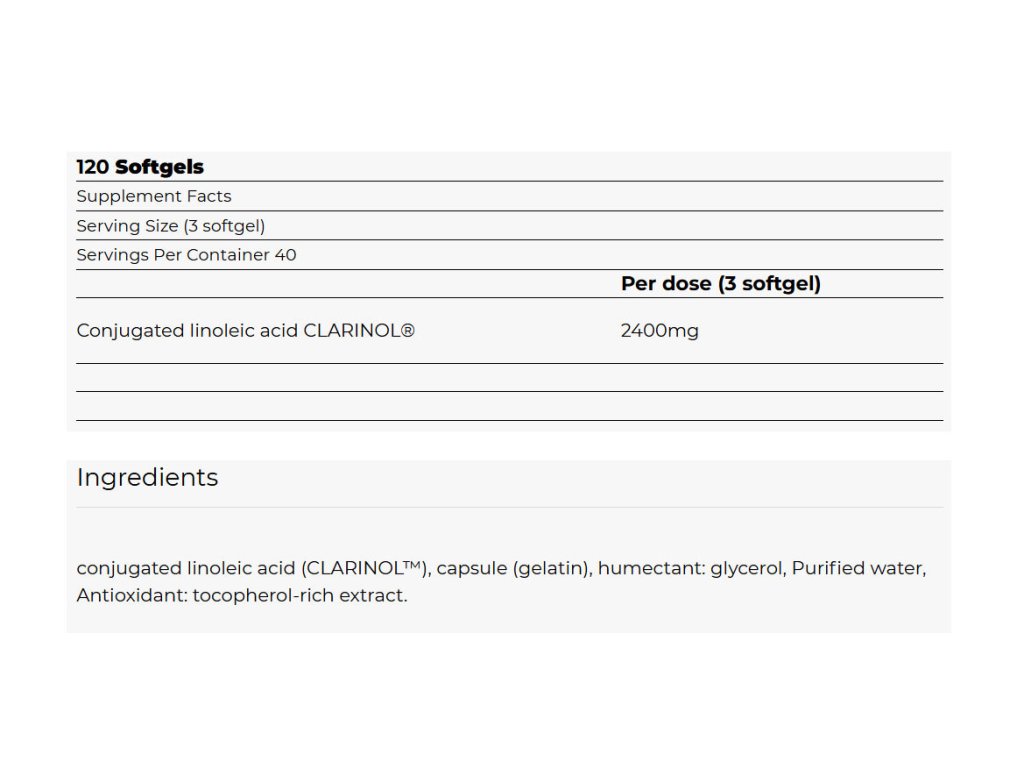
Task: Click Antioxidant: tocopherol-rich extract text
Action: point(242,596)
